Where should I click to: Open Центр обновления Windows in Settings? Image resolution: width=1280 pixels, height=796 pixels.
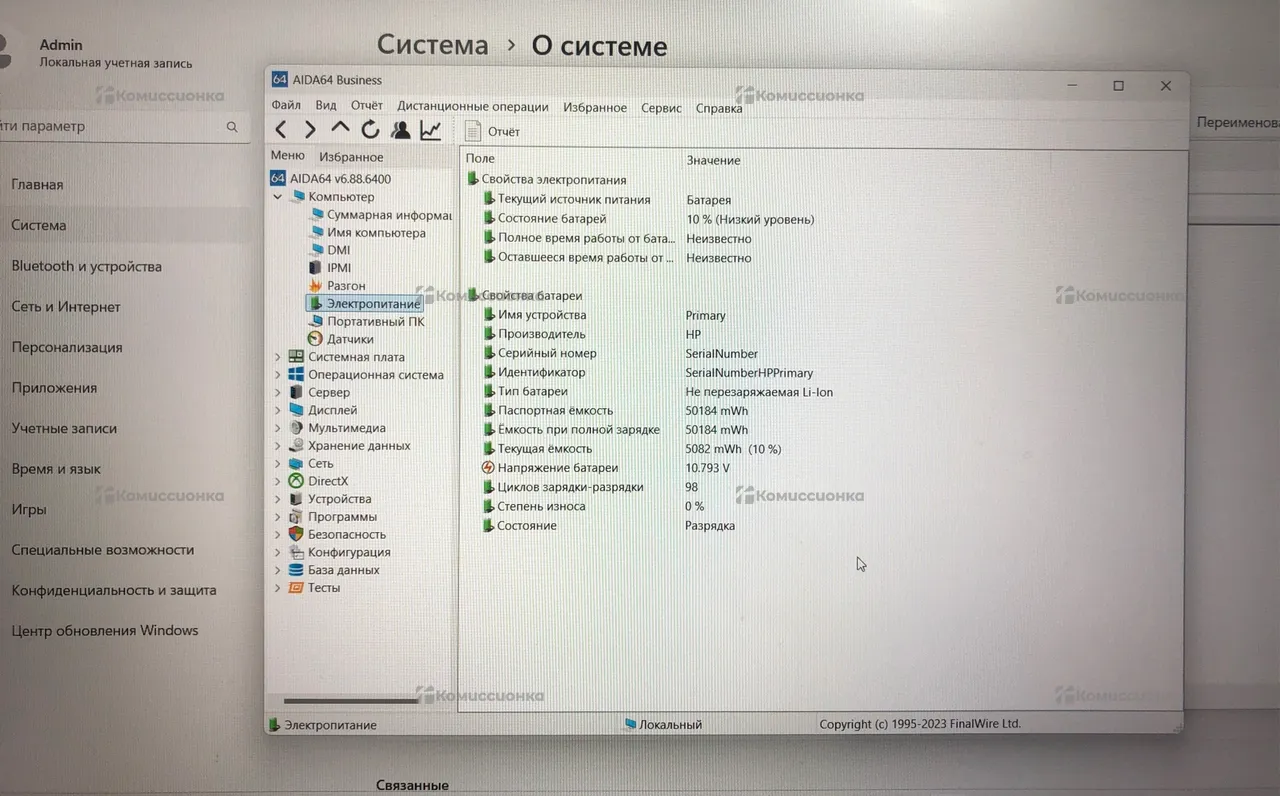(105, 631)
